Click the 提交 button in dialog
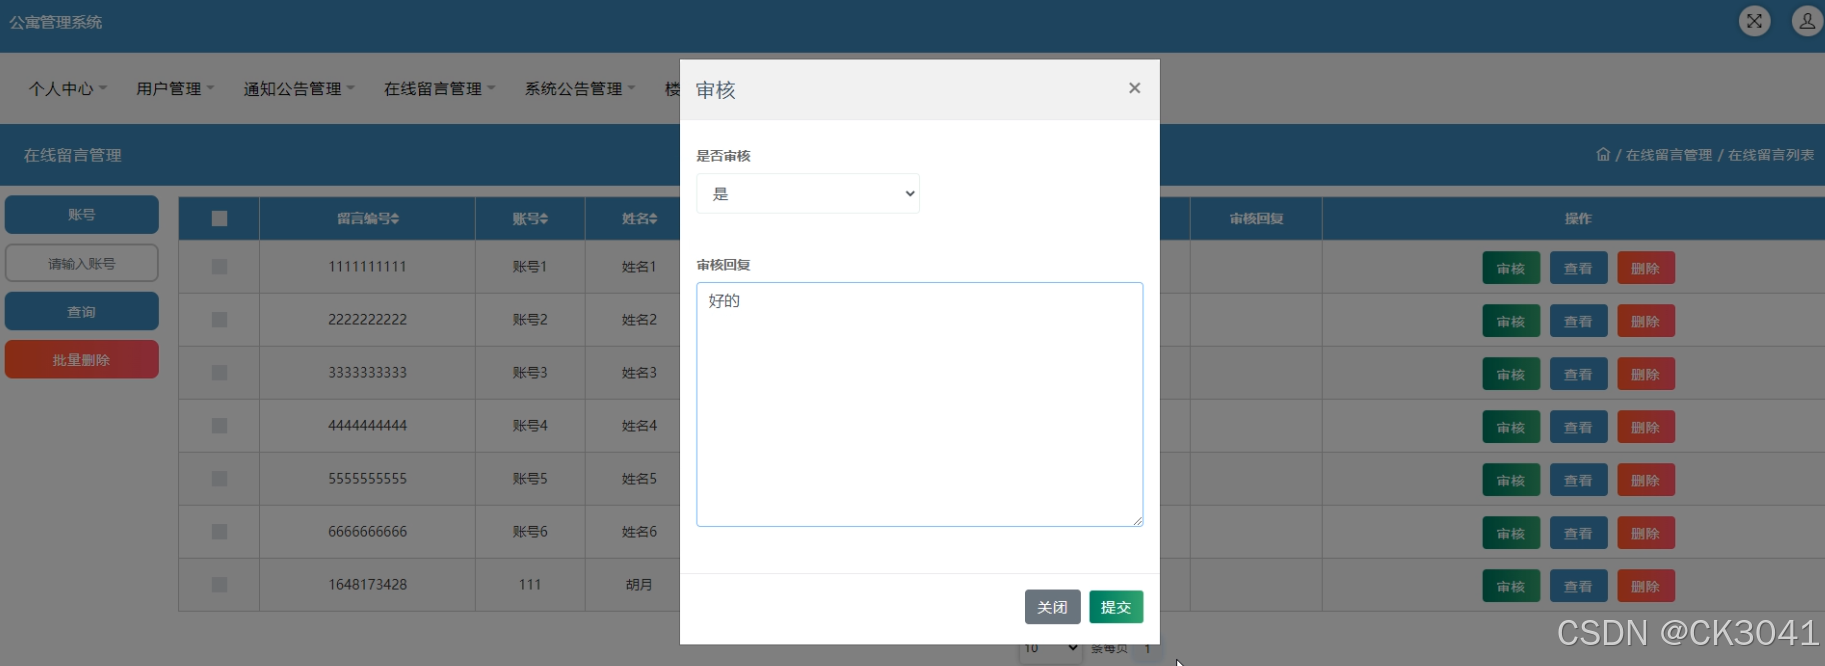Image resolution: width=1825 pixels, height=666 pixels. pos(1116,607)
